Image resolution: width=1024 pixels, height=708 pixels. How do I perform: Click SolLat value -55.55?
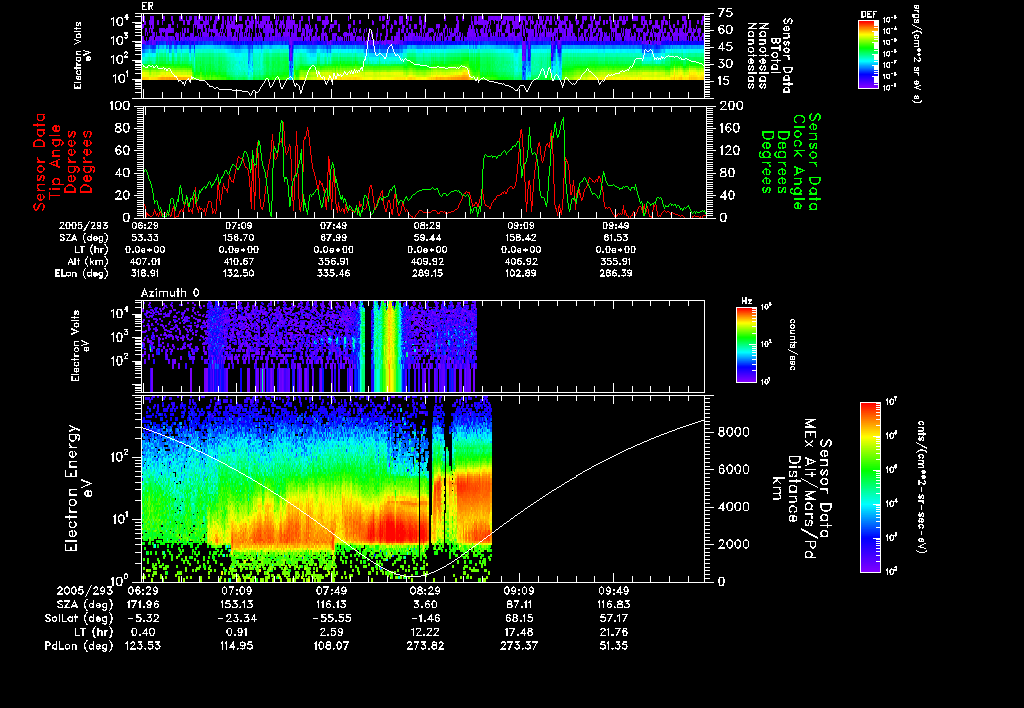pyautogui.click(x=331, y=618)
